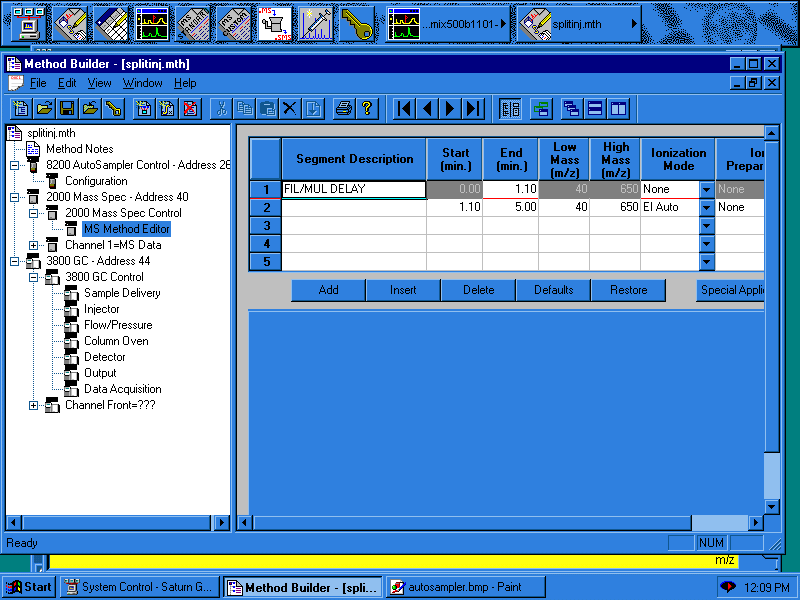Click the key icon in the Method Builder toolbar

click(x=113, y=109)
